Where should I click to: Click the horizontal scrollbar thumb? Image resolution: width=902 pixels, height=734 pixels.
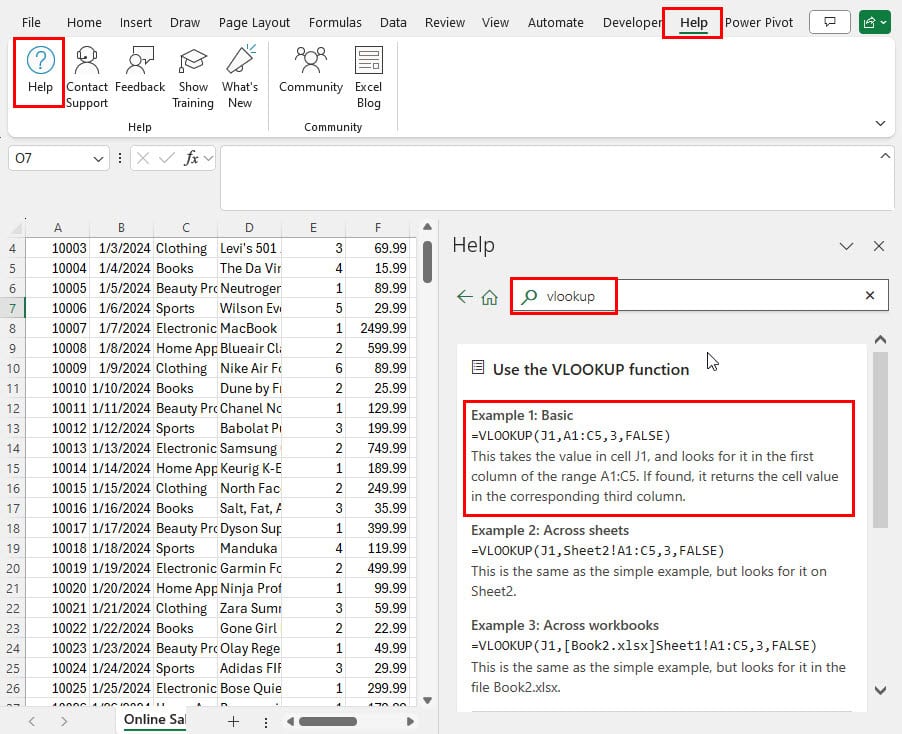(328, 721)
